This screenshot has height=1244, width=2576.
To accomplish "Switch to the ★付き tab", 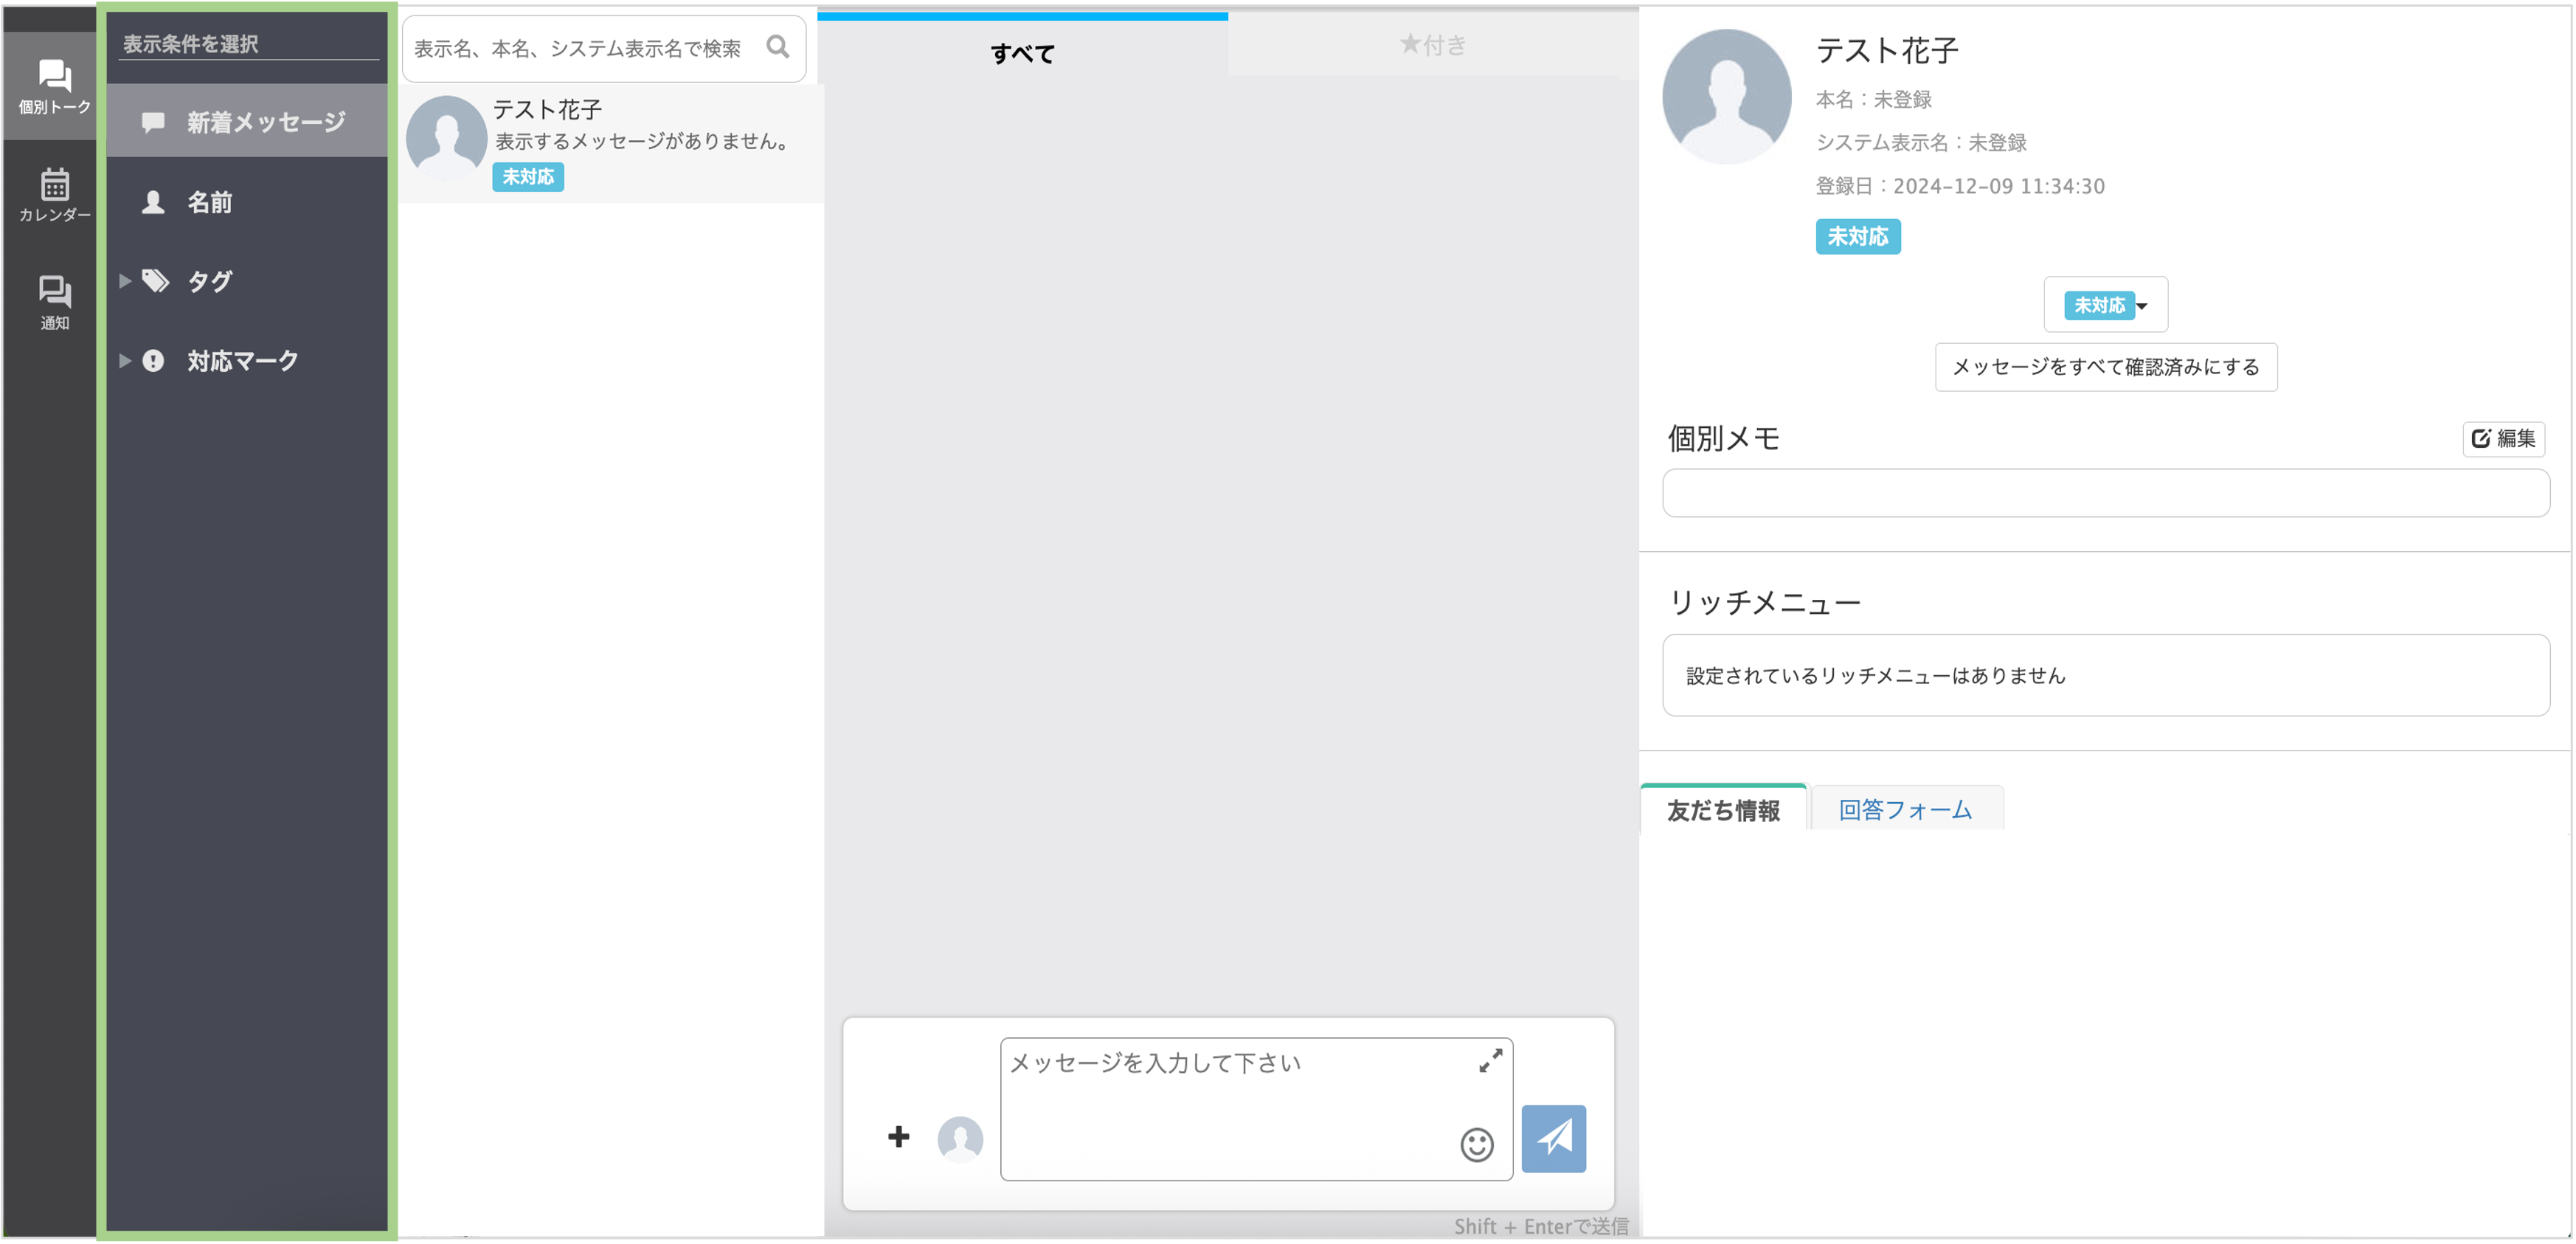I will point(1432,44).
